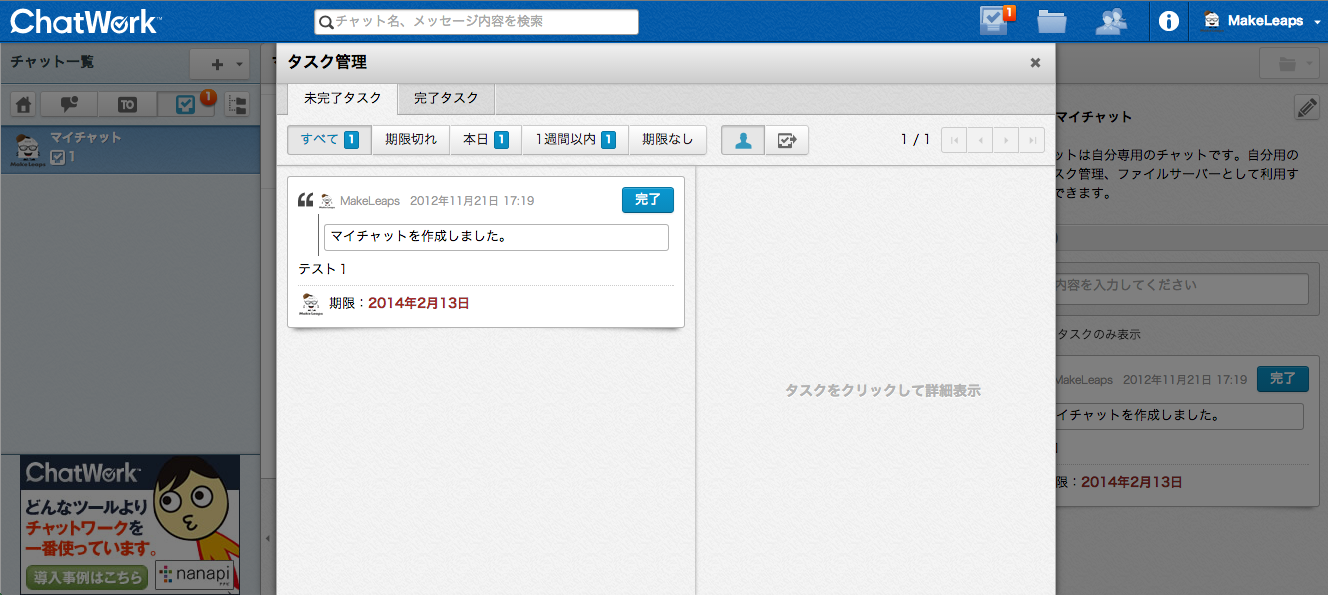Open the information icon in header
Screen dimensions: 1328x595
(1168, 21)
